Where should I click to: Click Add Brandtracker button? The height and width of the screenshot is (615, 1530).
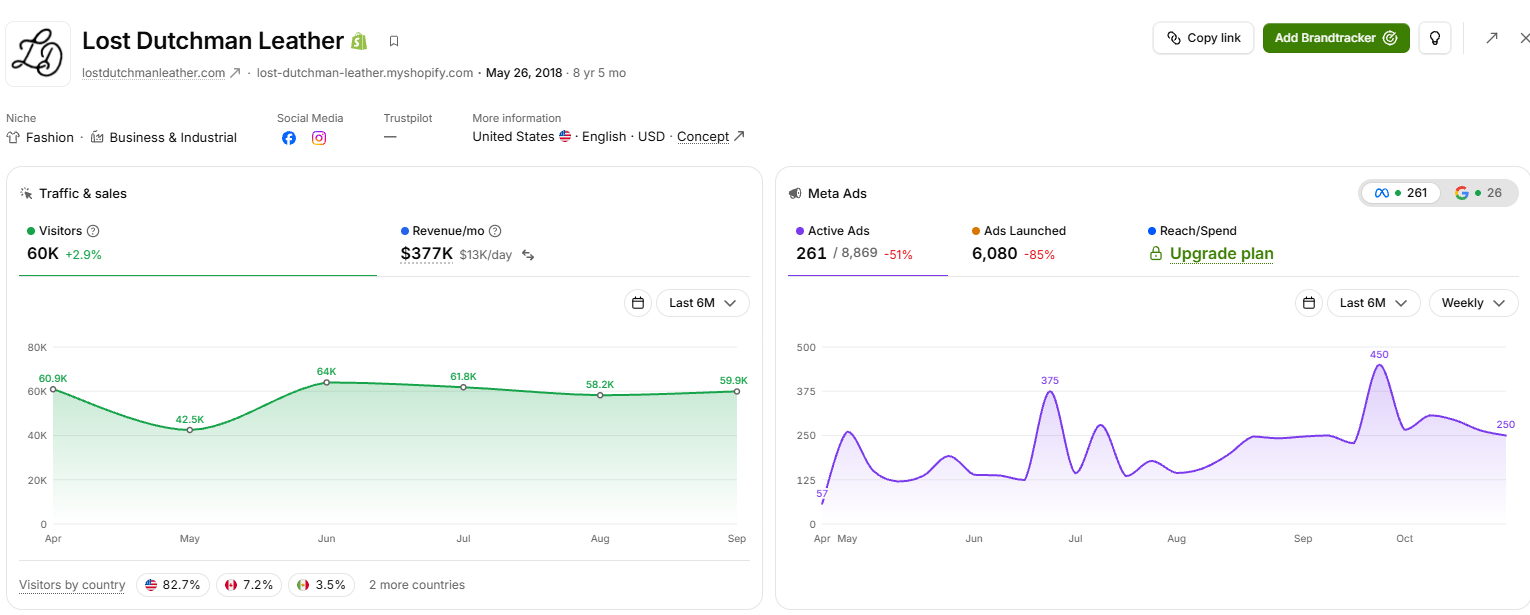tap(1336, 38)
